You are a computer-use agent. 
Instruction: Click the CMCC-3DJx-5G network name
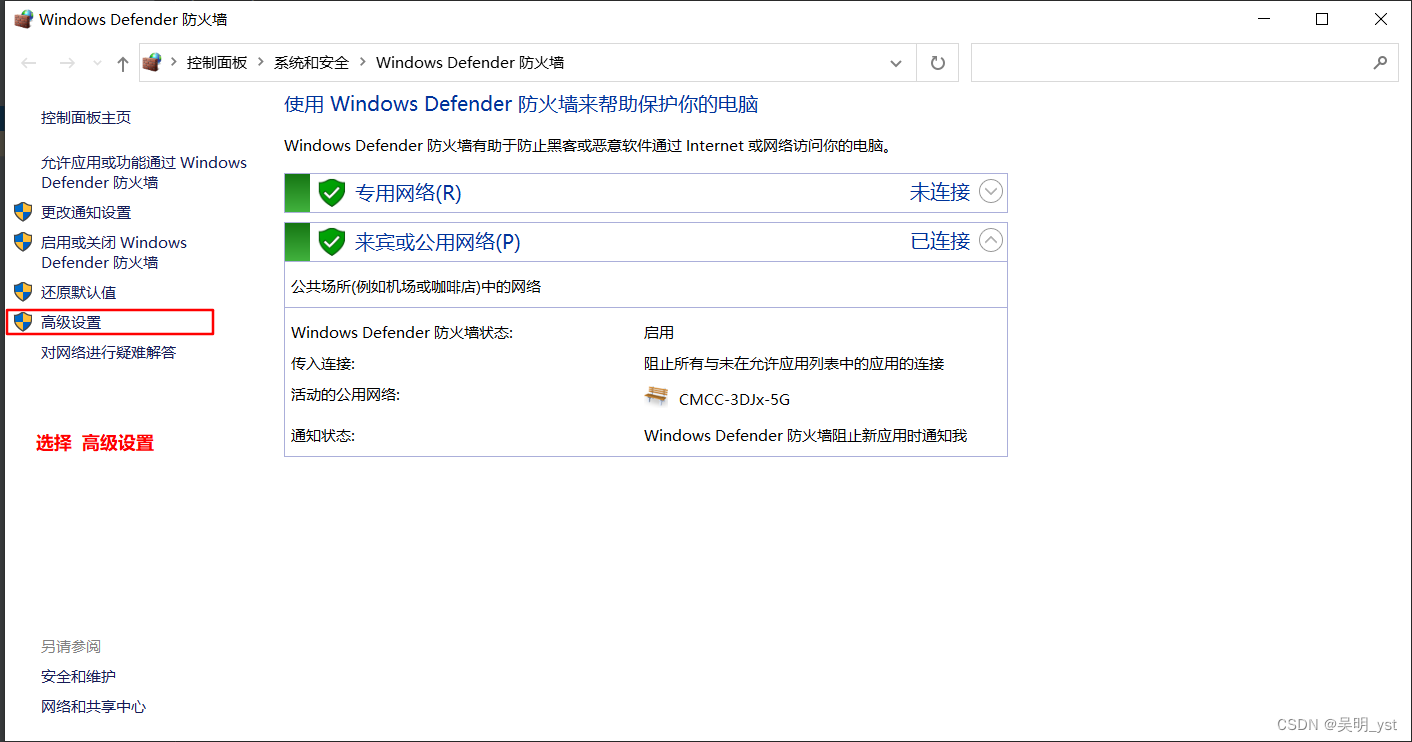(734, 400)
